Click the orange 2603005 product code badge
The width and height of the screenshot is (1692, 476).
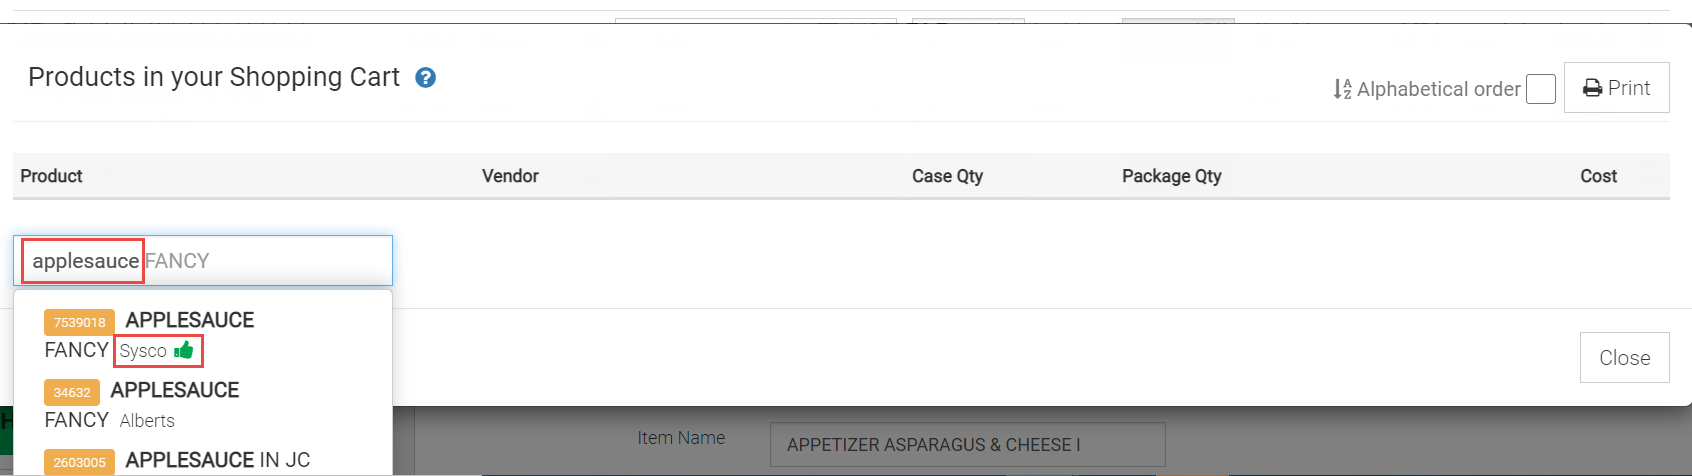click(79, 462)
